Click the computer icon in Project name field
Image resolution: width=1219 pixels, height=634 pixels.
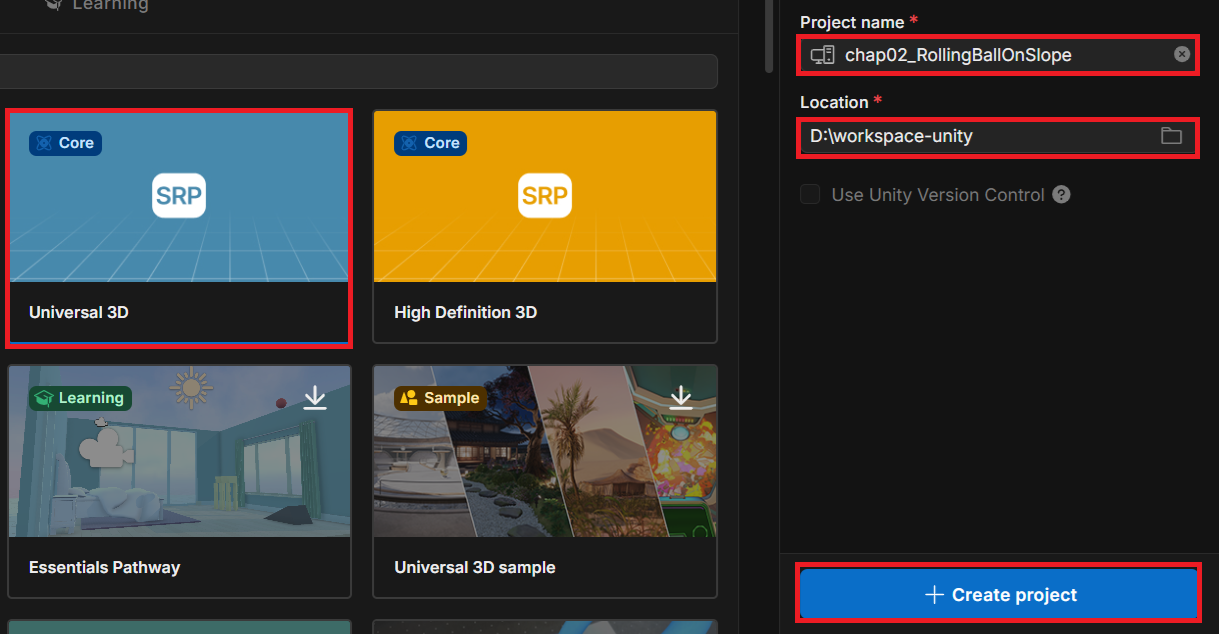pos(823,55)
